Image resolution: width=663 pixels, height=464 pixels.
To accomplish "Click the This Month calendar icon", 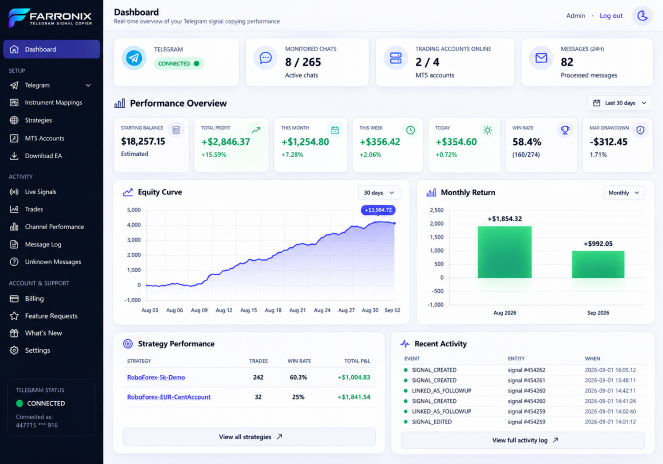I will click(335, 130).
